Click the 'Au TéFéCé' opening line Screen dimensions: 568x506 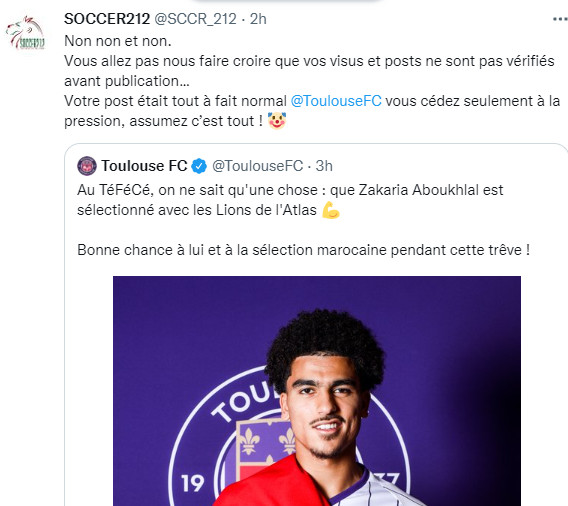(x=290, y=190)
